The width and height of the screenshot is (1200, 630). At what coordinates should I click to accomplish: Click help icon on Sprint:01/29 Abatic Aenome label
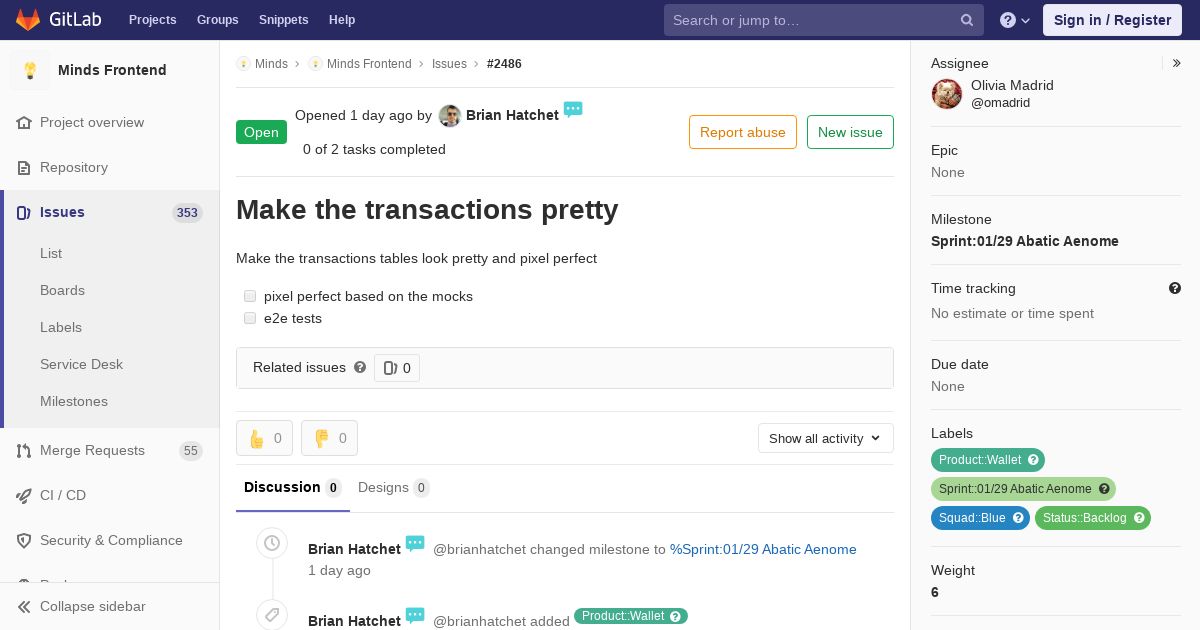tap(1104, 489)
